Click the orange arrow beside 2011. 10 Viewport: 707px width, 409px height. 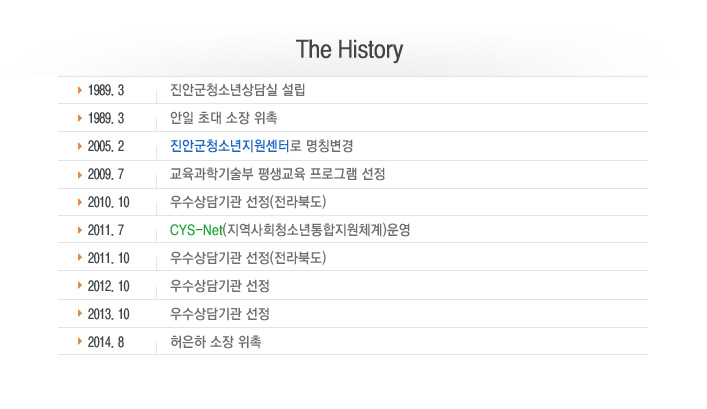[x=80, y=257]
